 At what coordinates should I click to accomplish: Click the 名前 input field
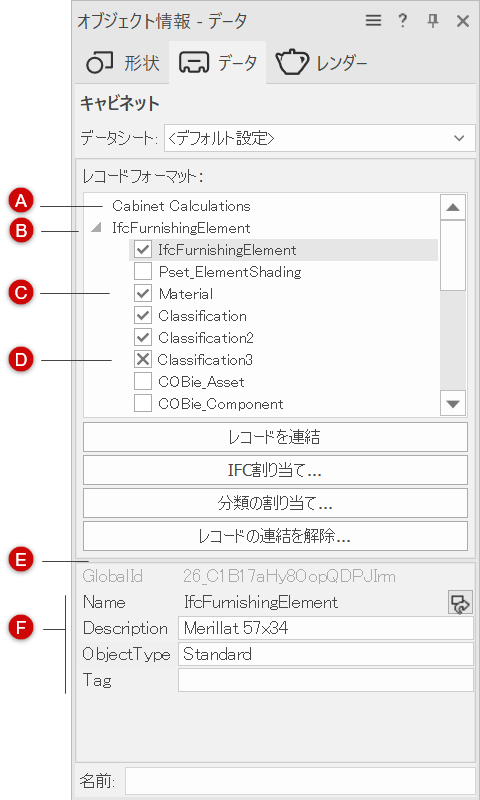[x=300, y=781]
